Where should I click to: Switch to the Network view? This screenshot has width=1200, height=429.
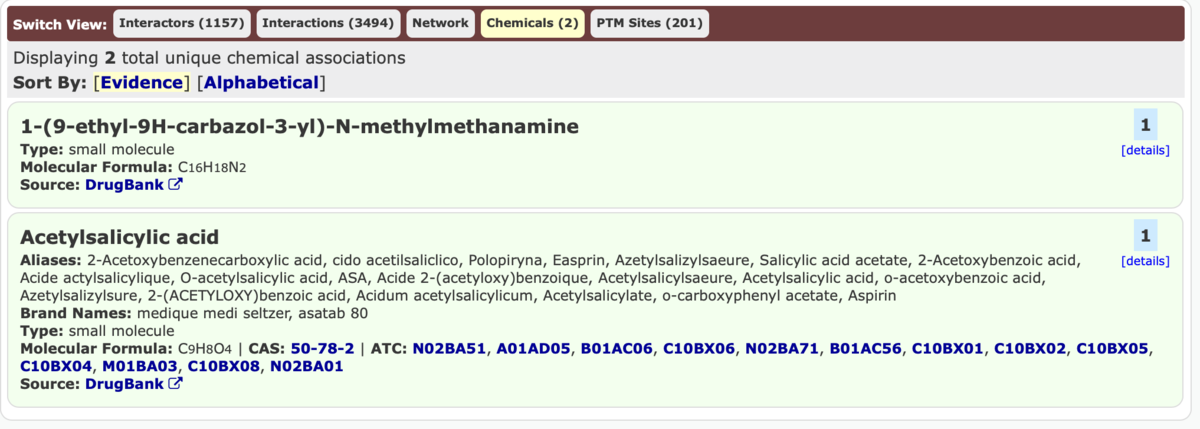[x=440, y=23]
